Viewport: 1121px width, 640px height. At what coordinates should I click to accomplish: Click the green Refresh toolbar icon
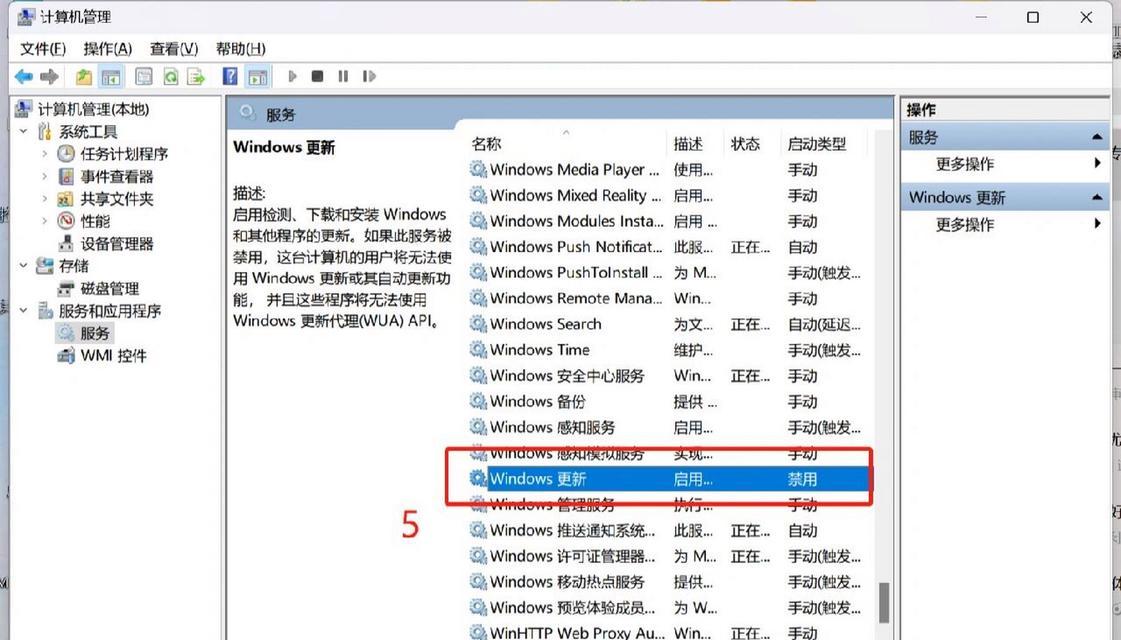[x=170, y=77]
